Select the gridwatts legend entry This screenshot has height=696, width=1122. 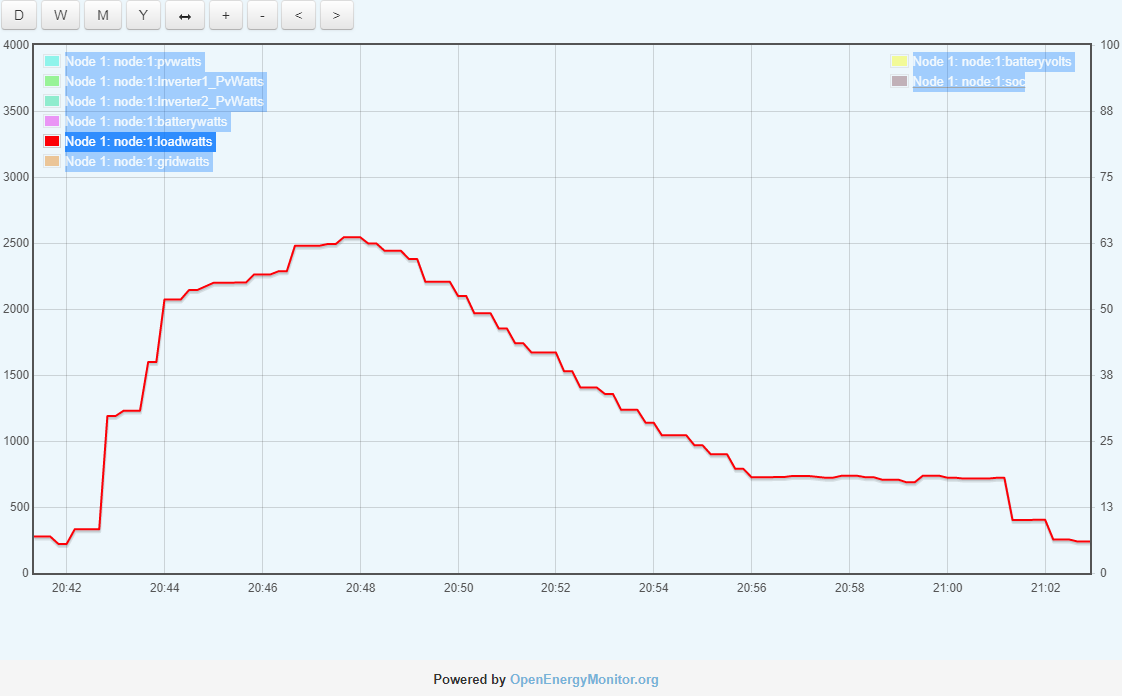[137, 162]
